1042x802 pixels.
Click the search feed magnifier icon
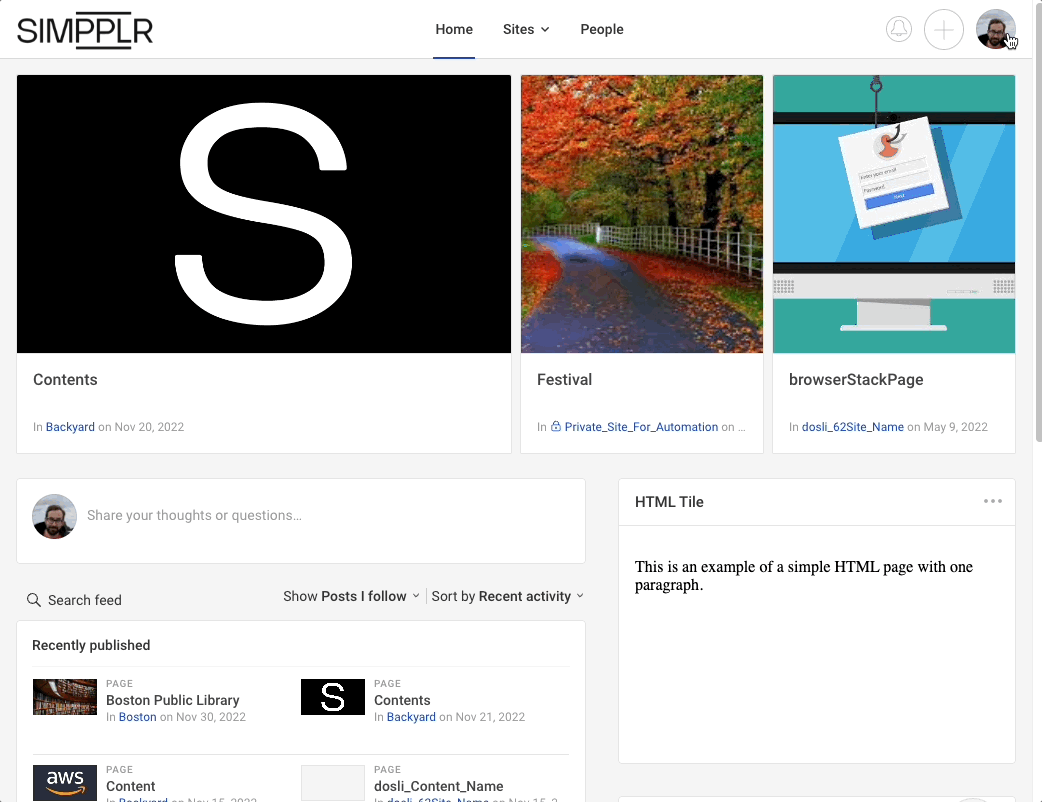(x=34, y=600)
